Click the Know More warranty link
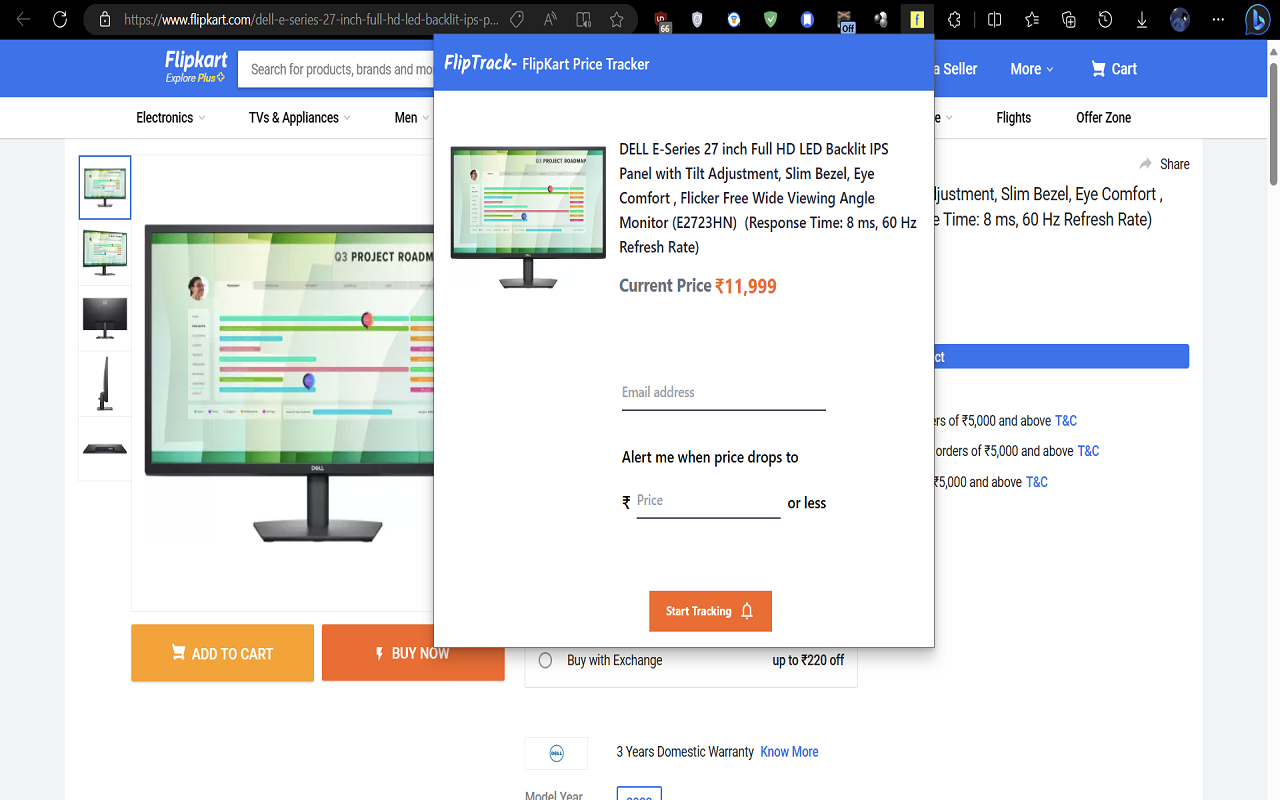Image resolution: width=1280 pixels, height=800 pixels. (789, 752)
